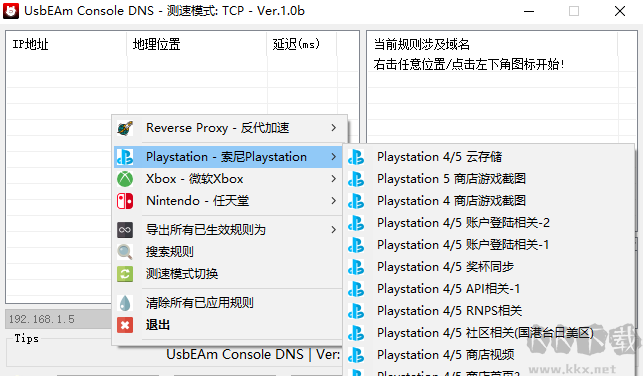Select Playstation 4/5 API相关-1 rule

(x=488, y=289)
